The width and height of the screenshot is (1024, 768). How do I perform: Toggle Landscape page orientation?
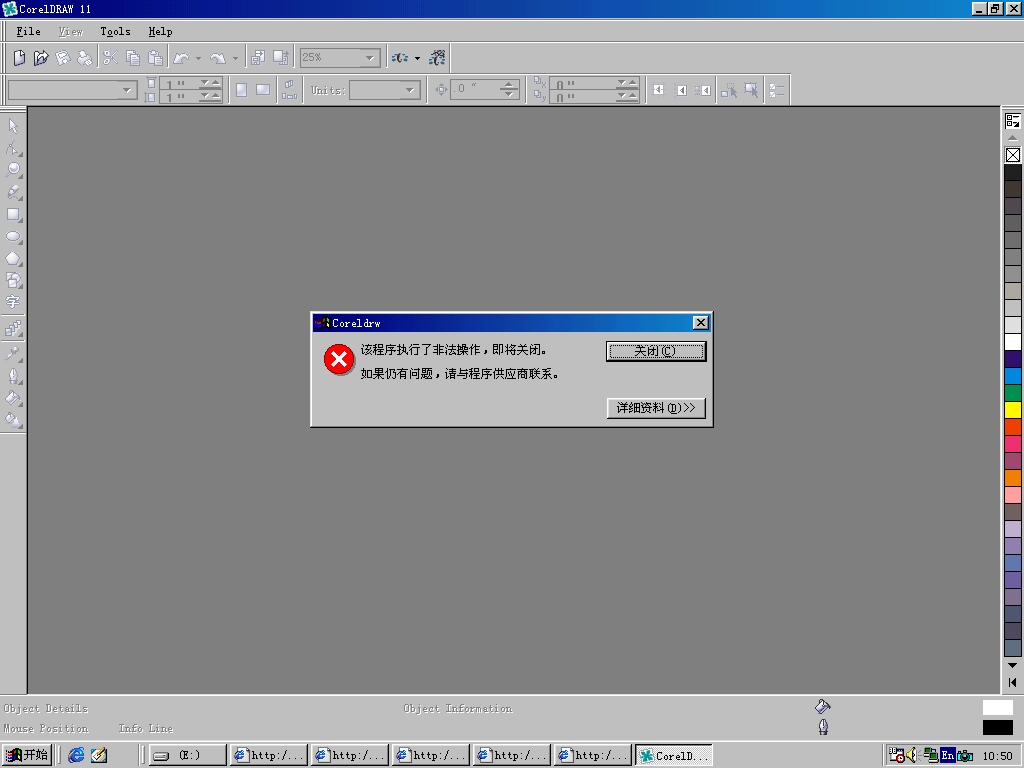click(263, 90)
